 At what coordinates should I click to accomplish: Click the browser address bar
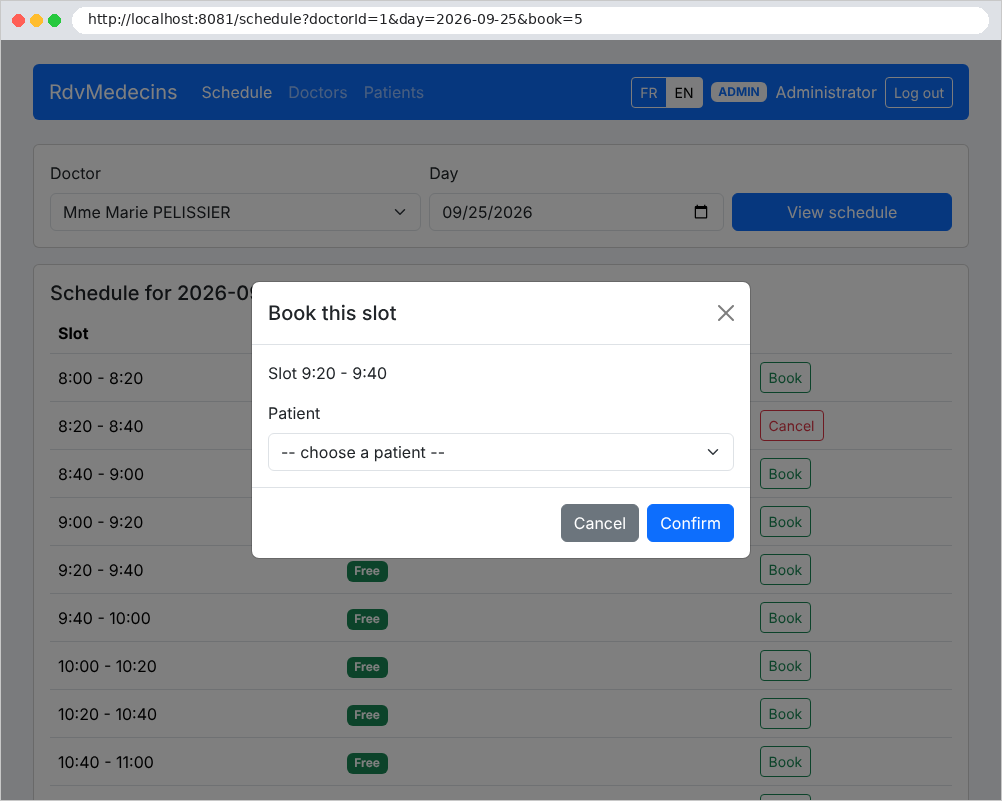click(530, 20)
